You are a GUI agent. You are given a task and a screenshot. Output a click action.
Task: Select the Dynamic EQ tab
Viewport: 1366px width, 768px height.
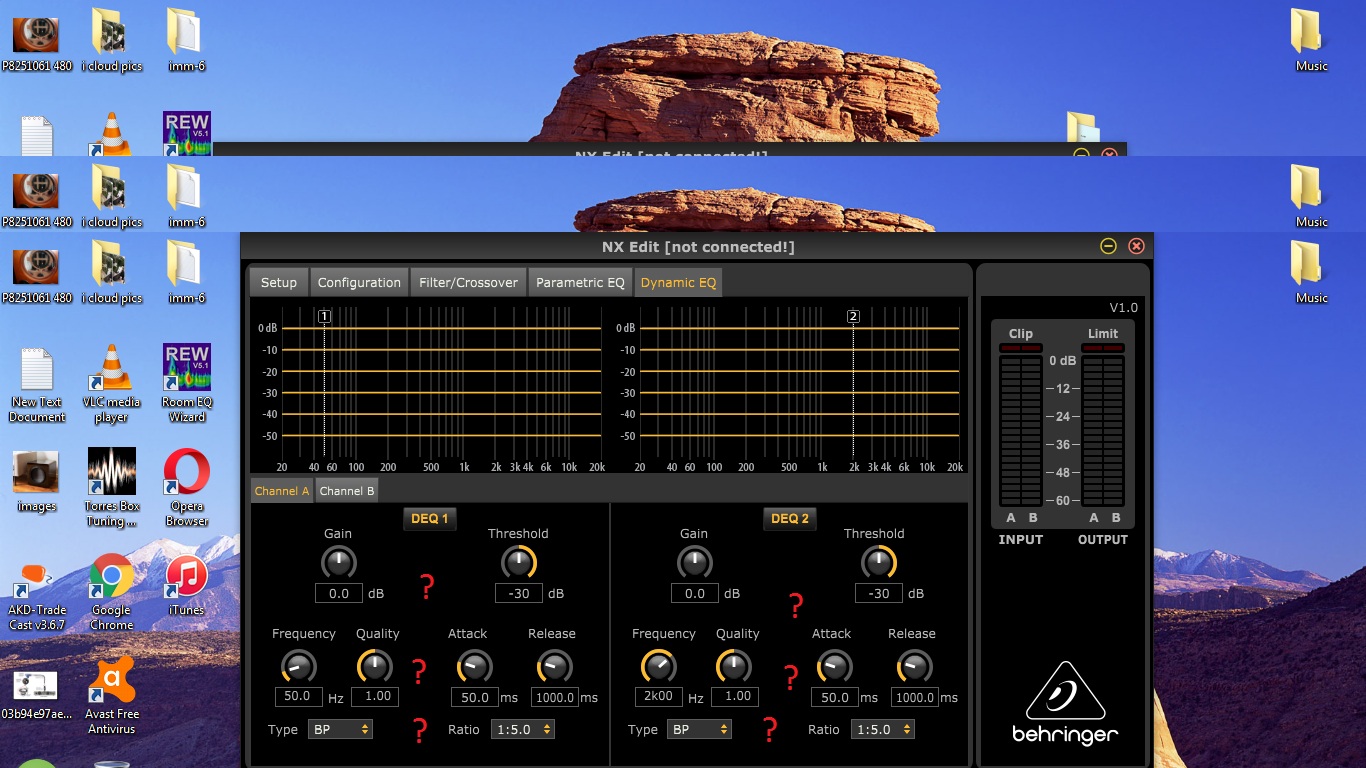(678, 282)
